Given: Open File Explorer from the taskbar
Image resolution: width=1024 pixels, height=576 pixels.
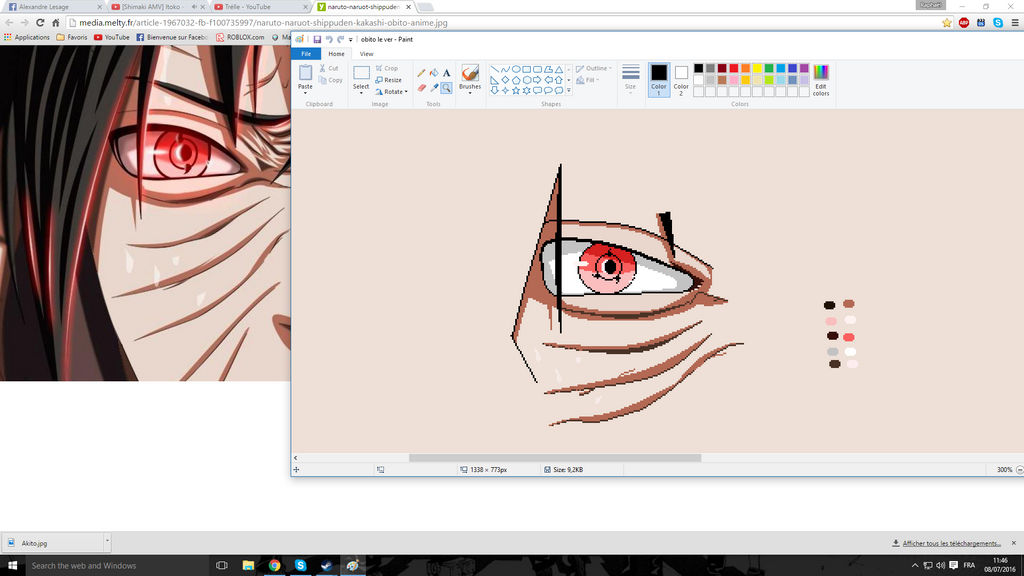Looking at the screenshot, I should click(248, 566).
